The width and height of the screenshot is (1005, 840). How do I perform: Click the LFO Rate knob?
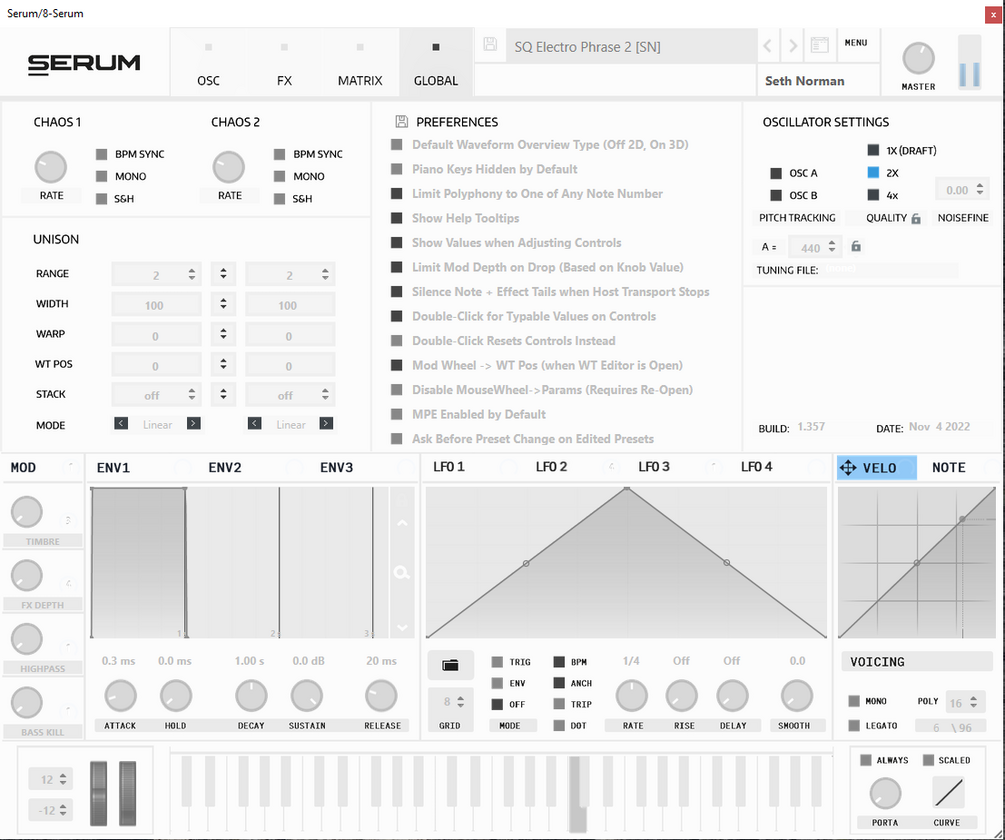[632, 696]
